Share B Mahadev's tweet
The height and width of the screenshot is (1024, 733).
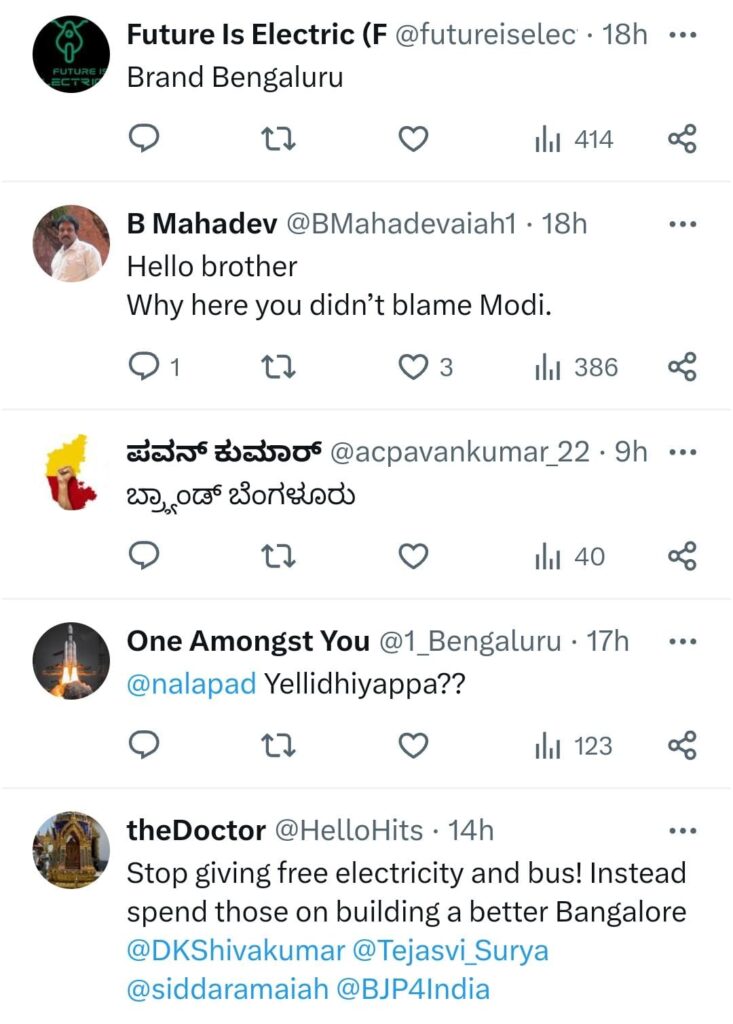point(681,368)
